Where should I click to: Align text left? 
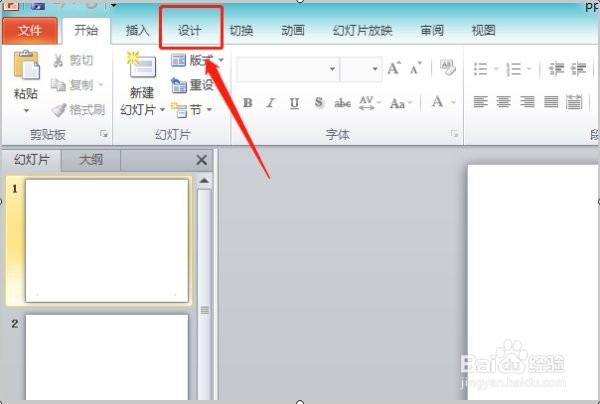pos(481,102)
